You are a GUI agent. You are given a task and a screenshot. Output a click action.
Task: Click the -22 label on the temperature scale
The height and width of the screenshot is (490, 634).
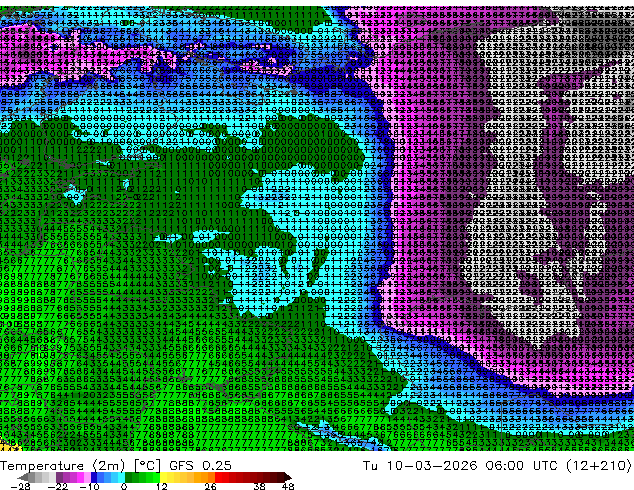[57, 486]
